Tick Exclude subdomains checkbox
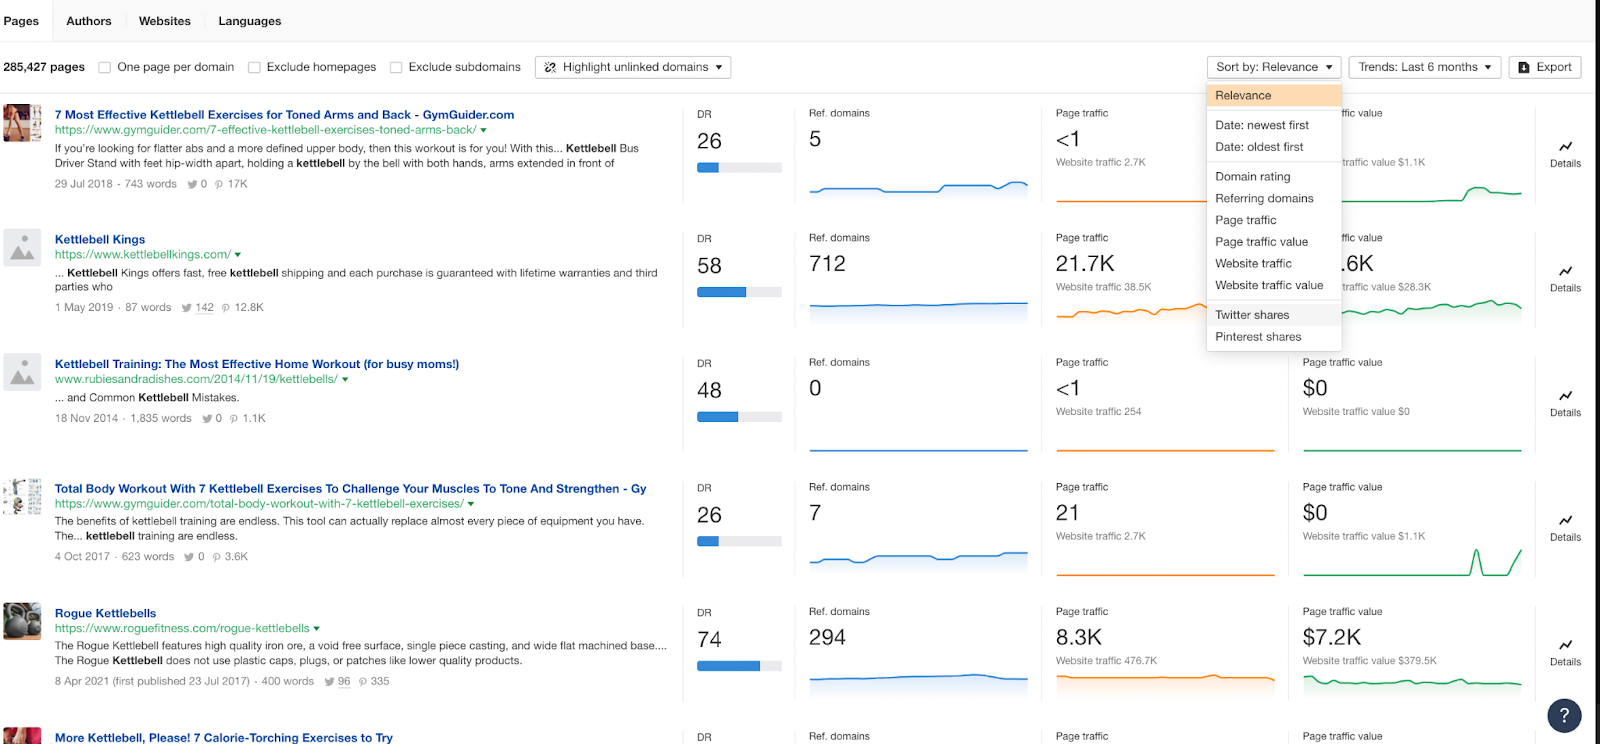The height and width of the screenshot is (744, 1600). click(396, 68)
